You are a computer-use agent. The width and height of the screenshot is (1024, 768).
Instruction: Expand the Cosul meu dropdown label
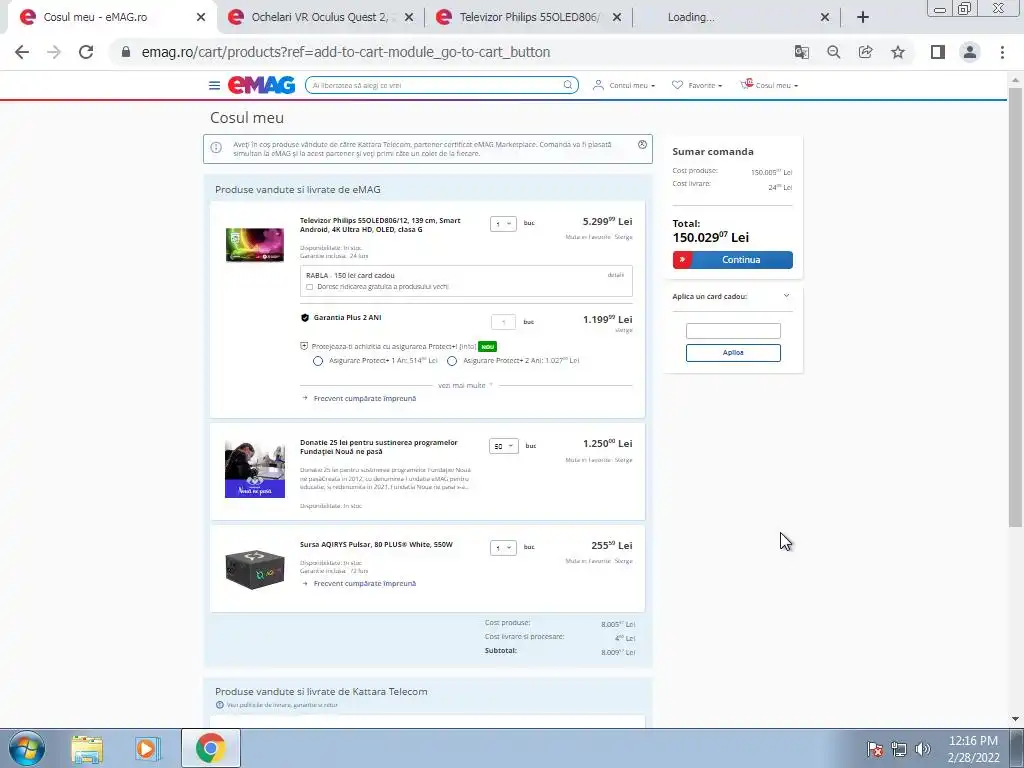tap(776, 86)
